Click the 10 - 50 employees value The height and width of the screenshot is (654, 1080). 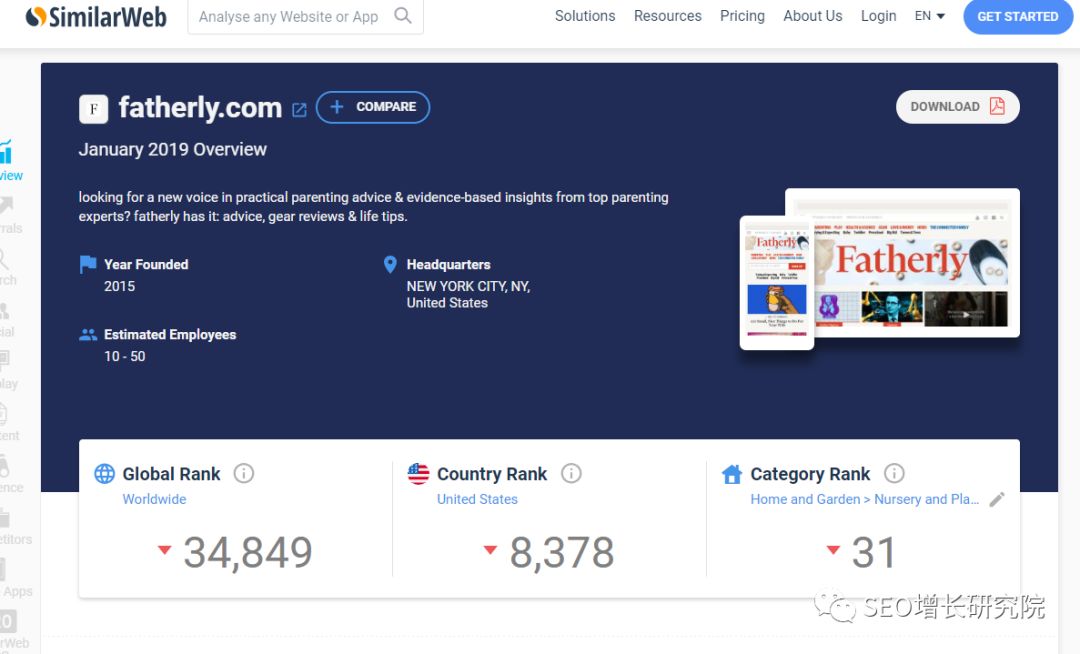(125, 357)
